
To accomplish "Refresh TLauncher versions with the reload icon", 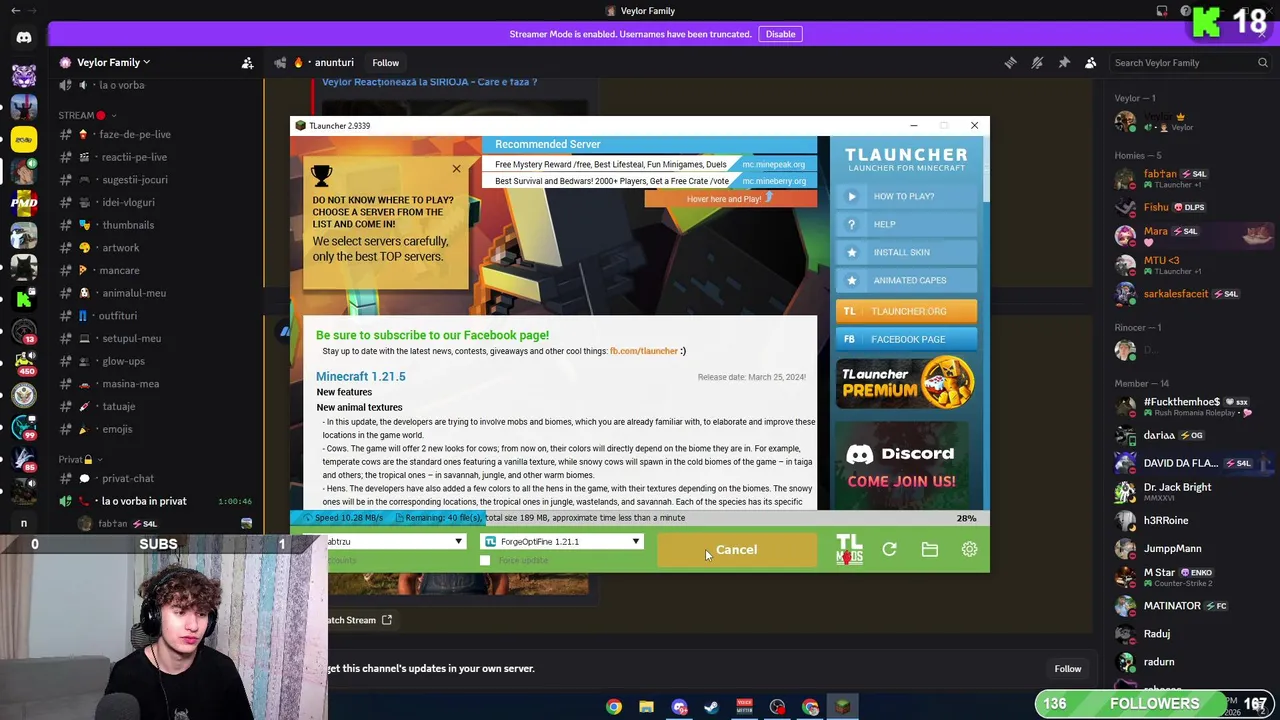I will [889, 549].
